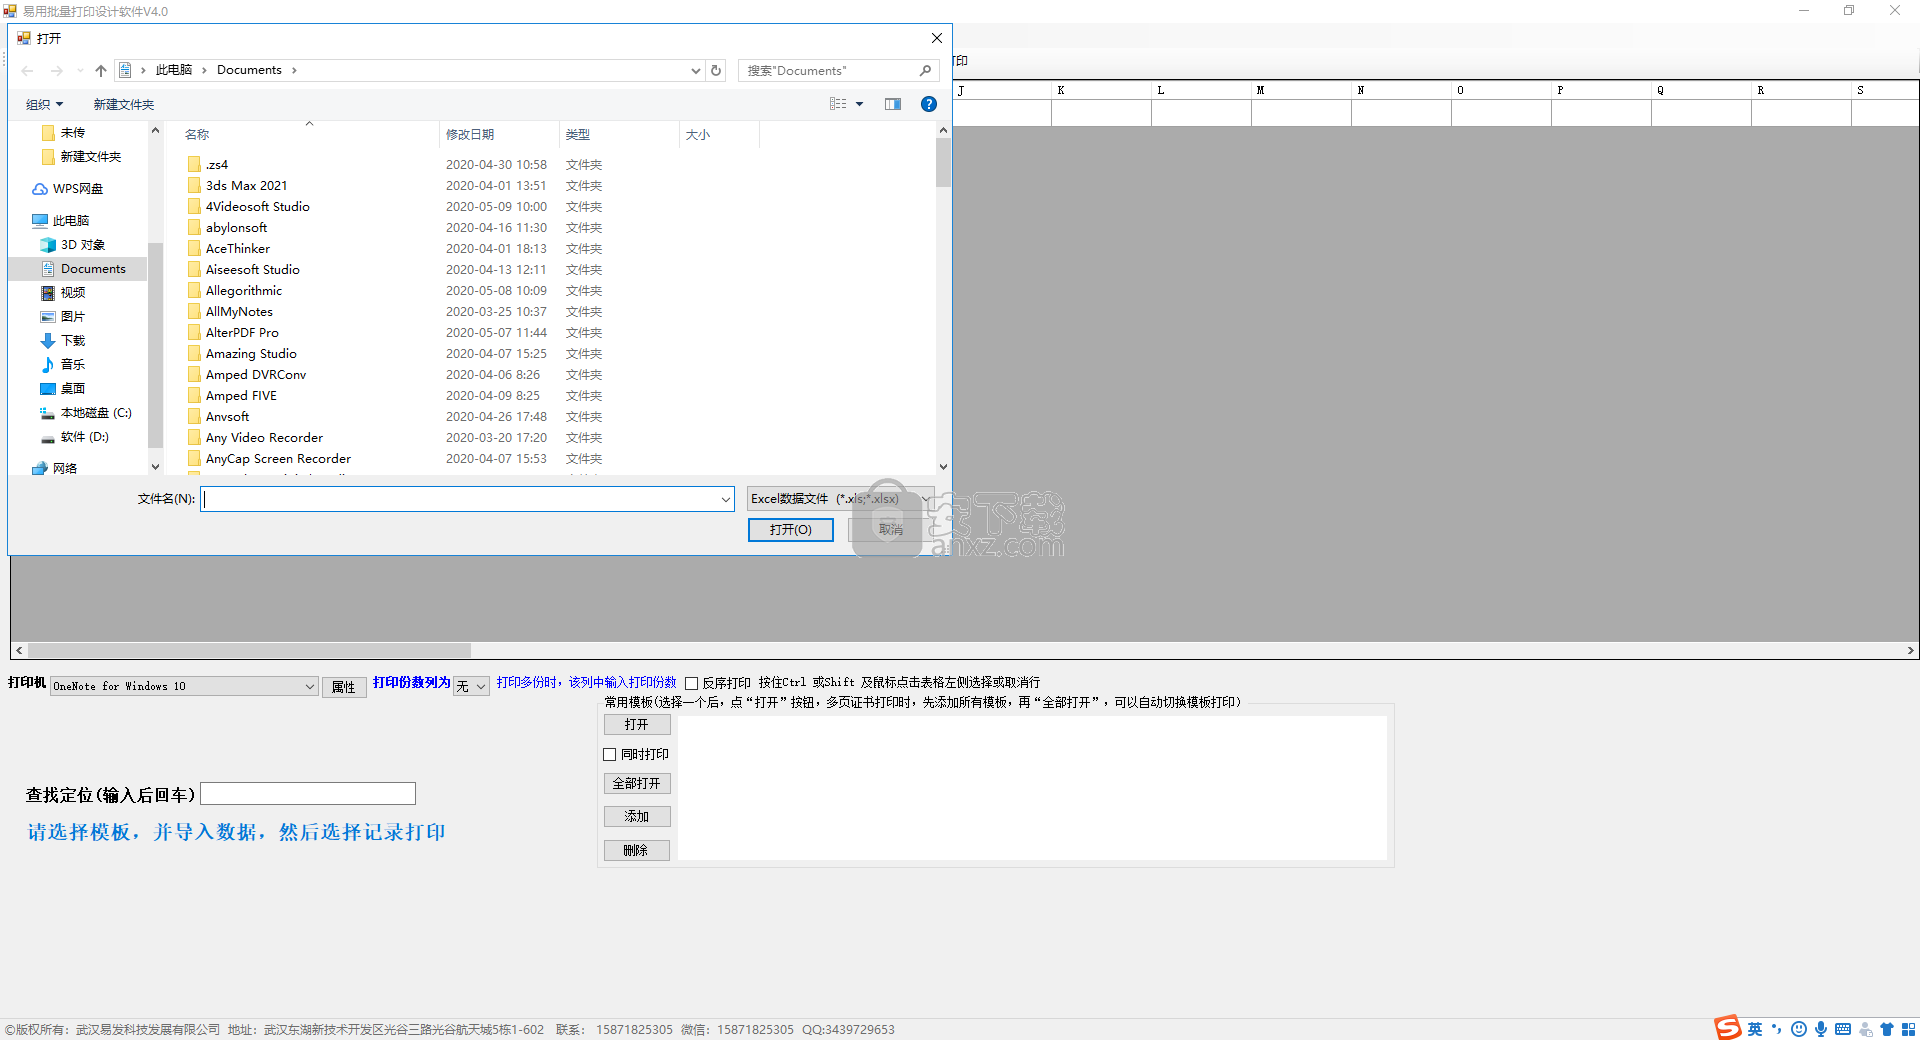
Task: Open 下载 folder in the sidebar
Action: [x=63, y=341]
